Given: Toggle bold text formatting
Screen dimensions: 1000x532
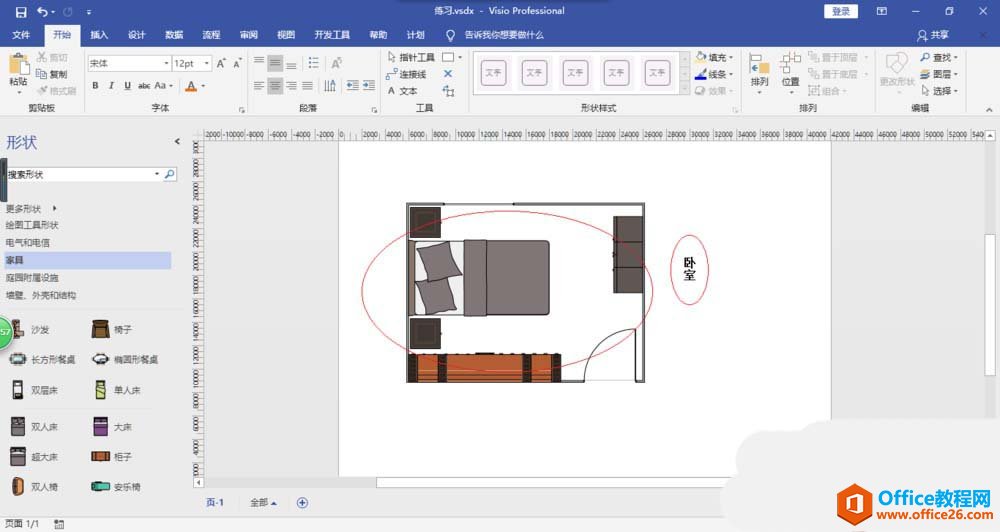Looking at the screenshot, I should coord(96,86).
